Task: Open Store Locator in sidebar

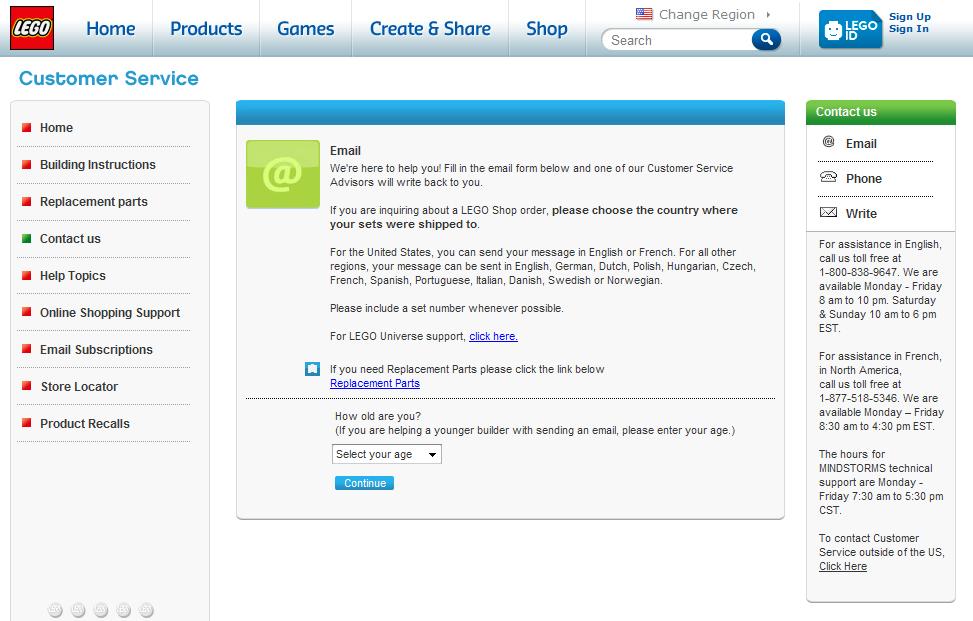Action: point(79,386)
